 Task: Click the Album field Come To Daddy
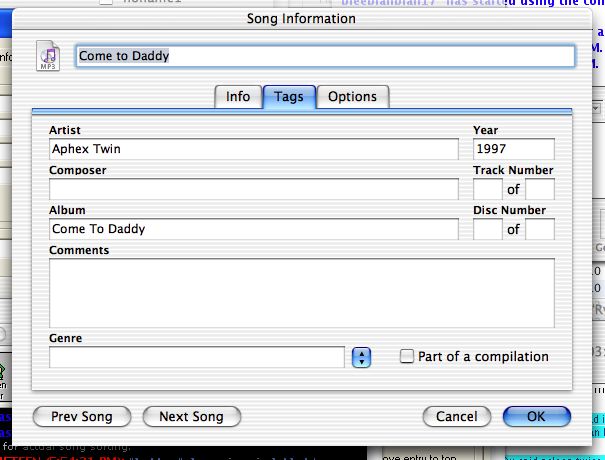point(254,229)
